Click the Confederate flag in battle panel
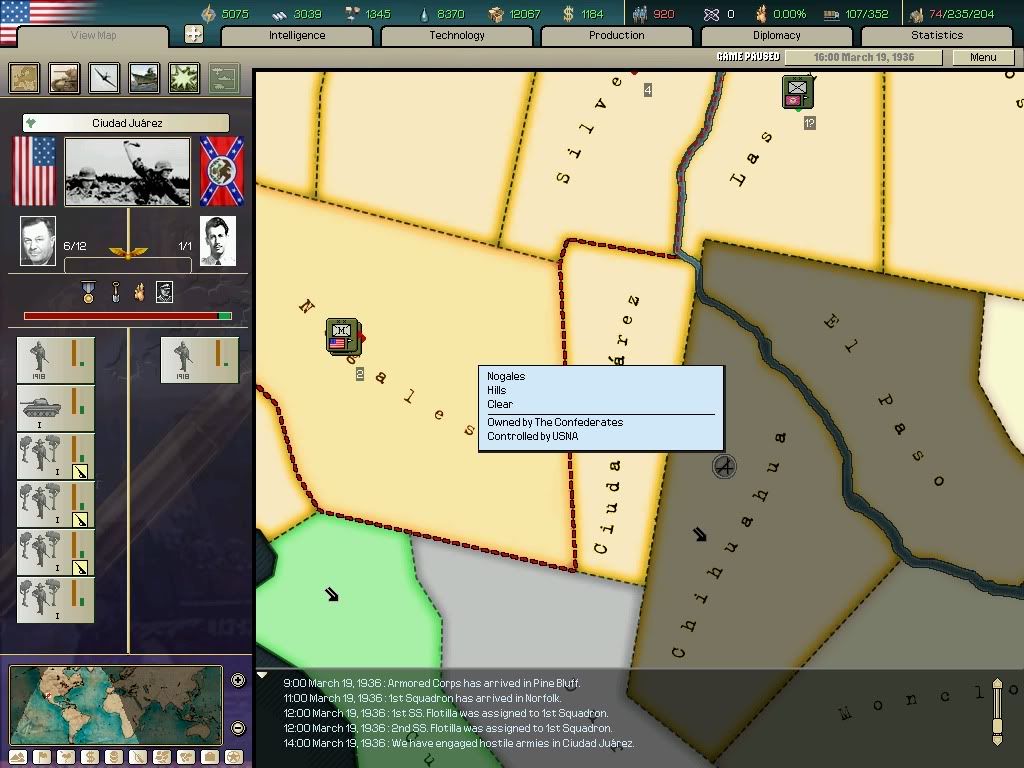The image size is (1024, 768). coord(222,171)
